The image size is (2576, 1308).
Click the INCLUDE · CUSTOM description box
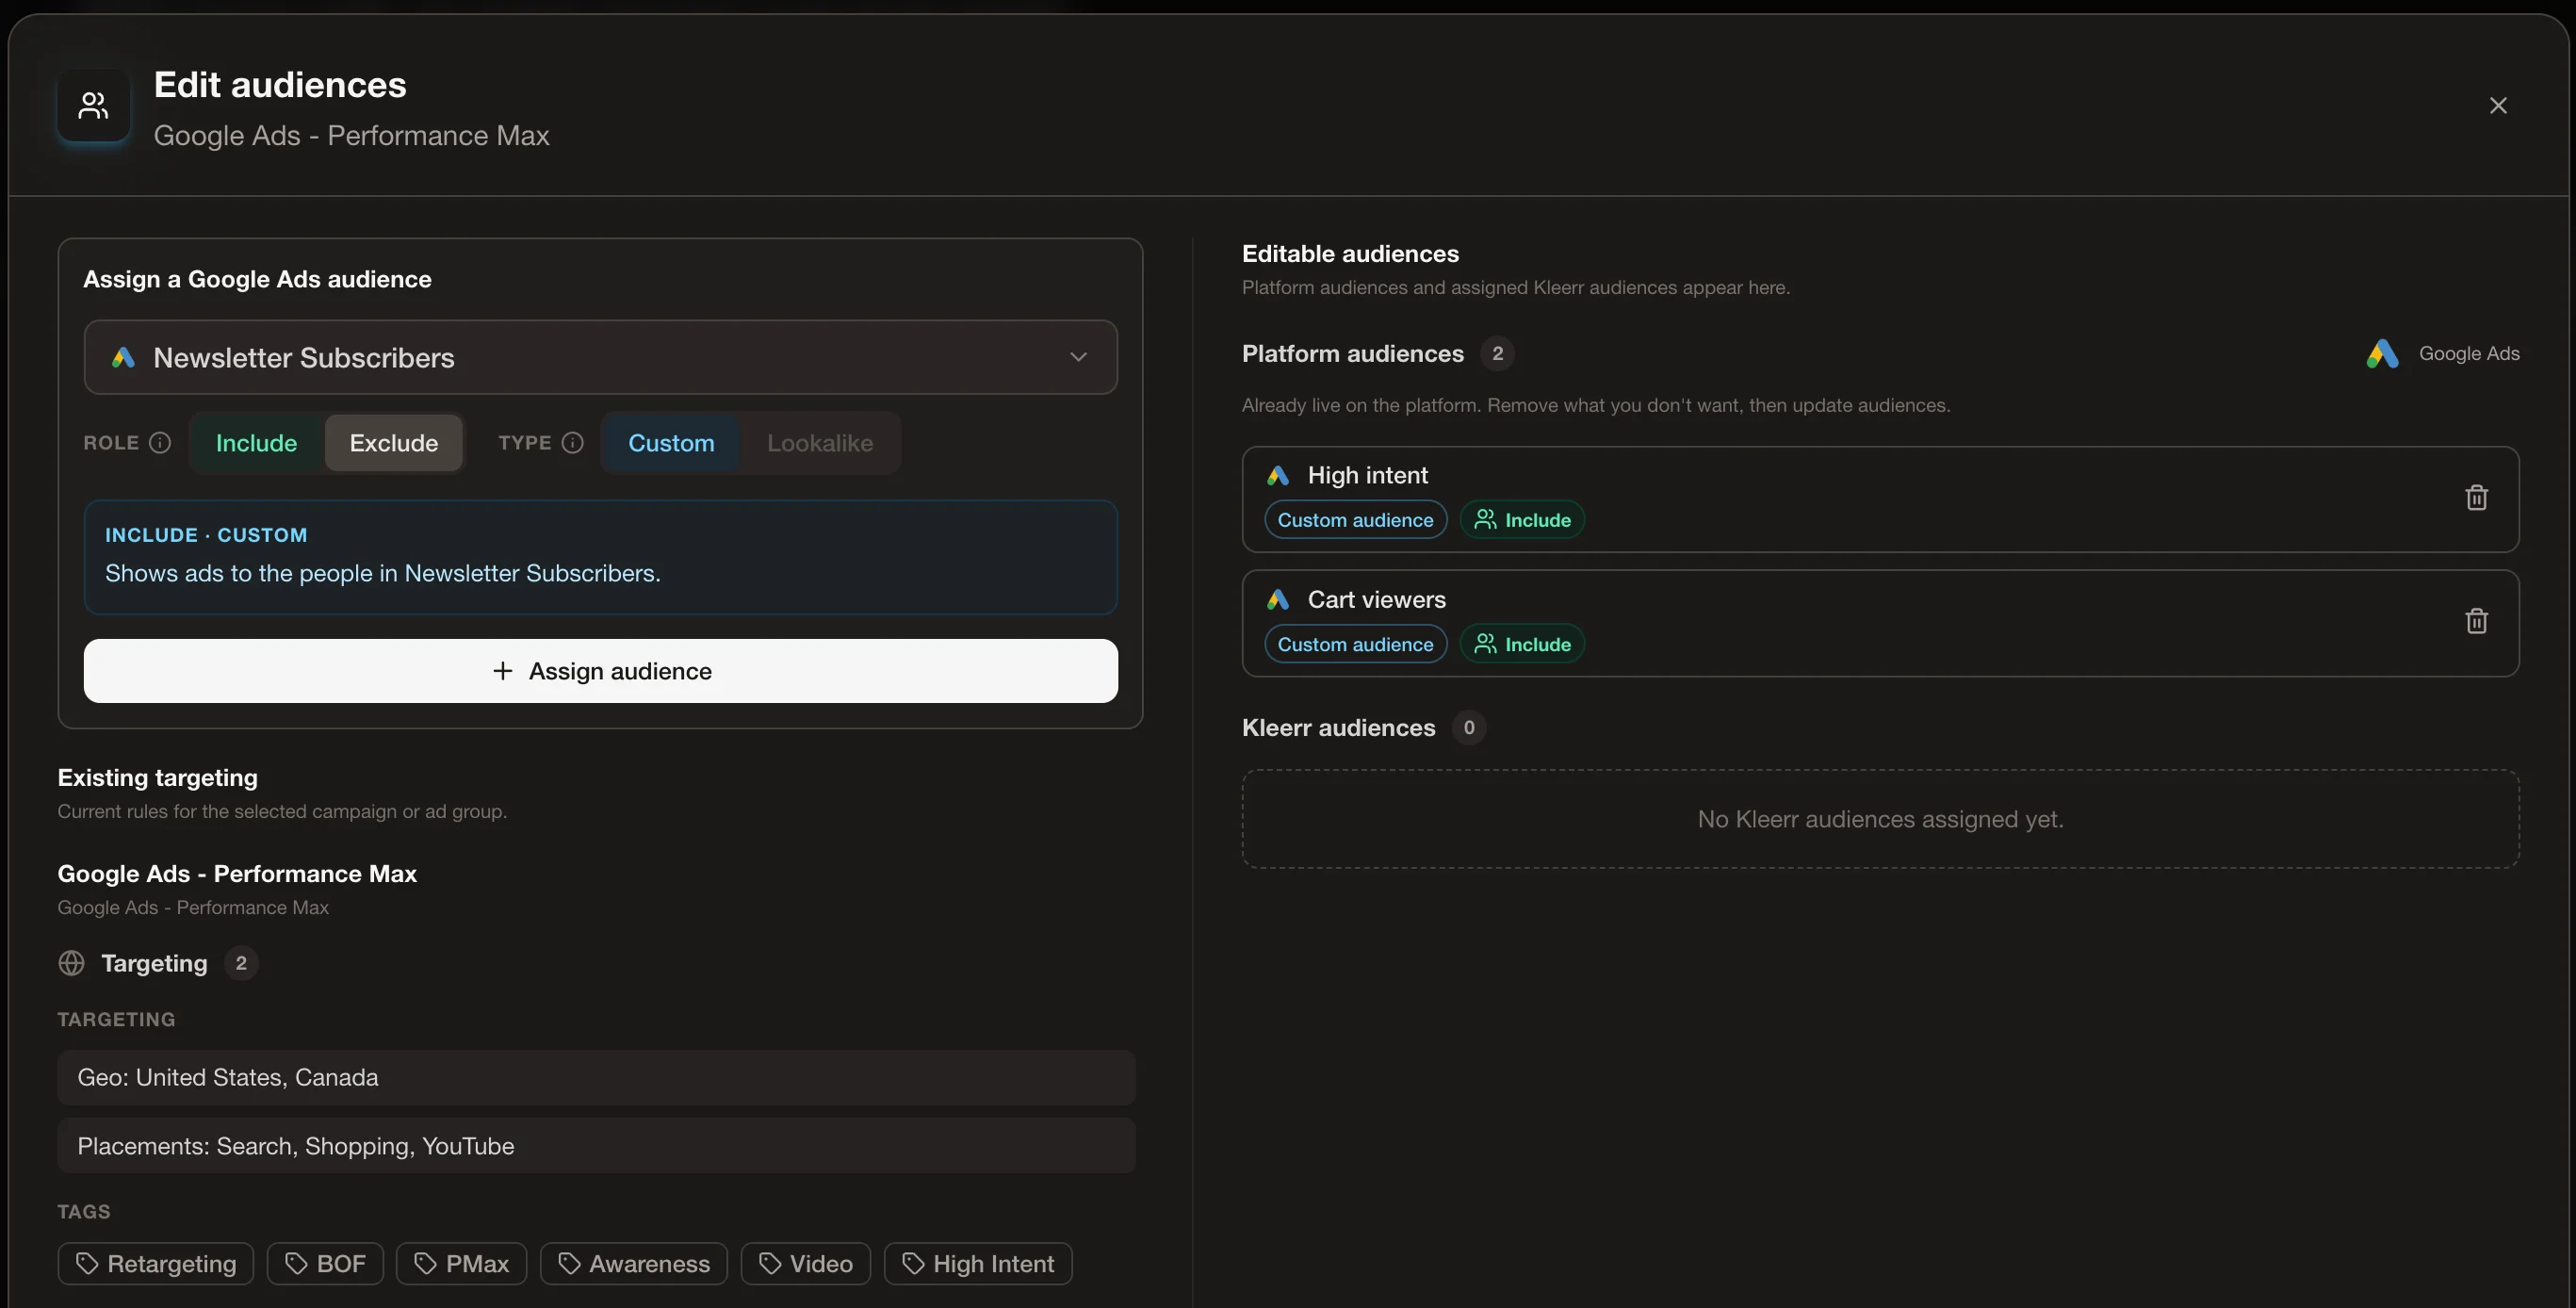600,557
